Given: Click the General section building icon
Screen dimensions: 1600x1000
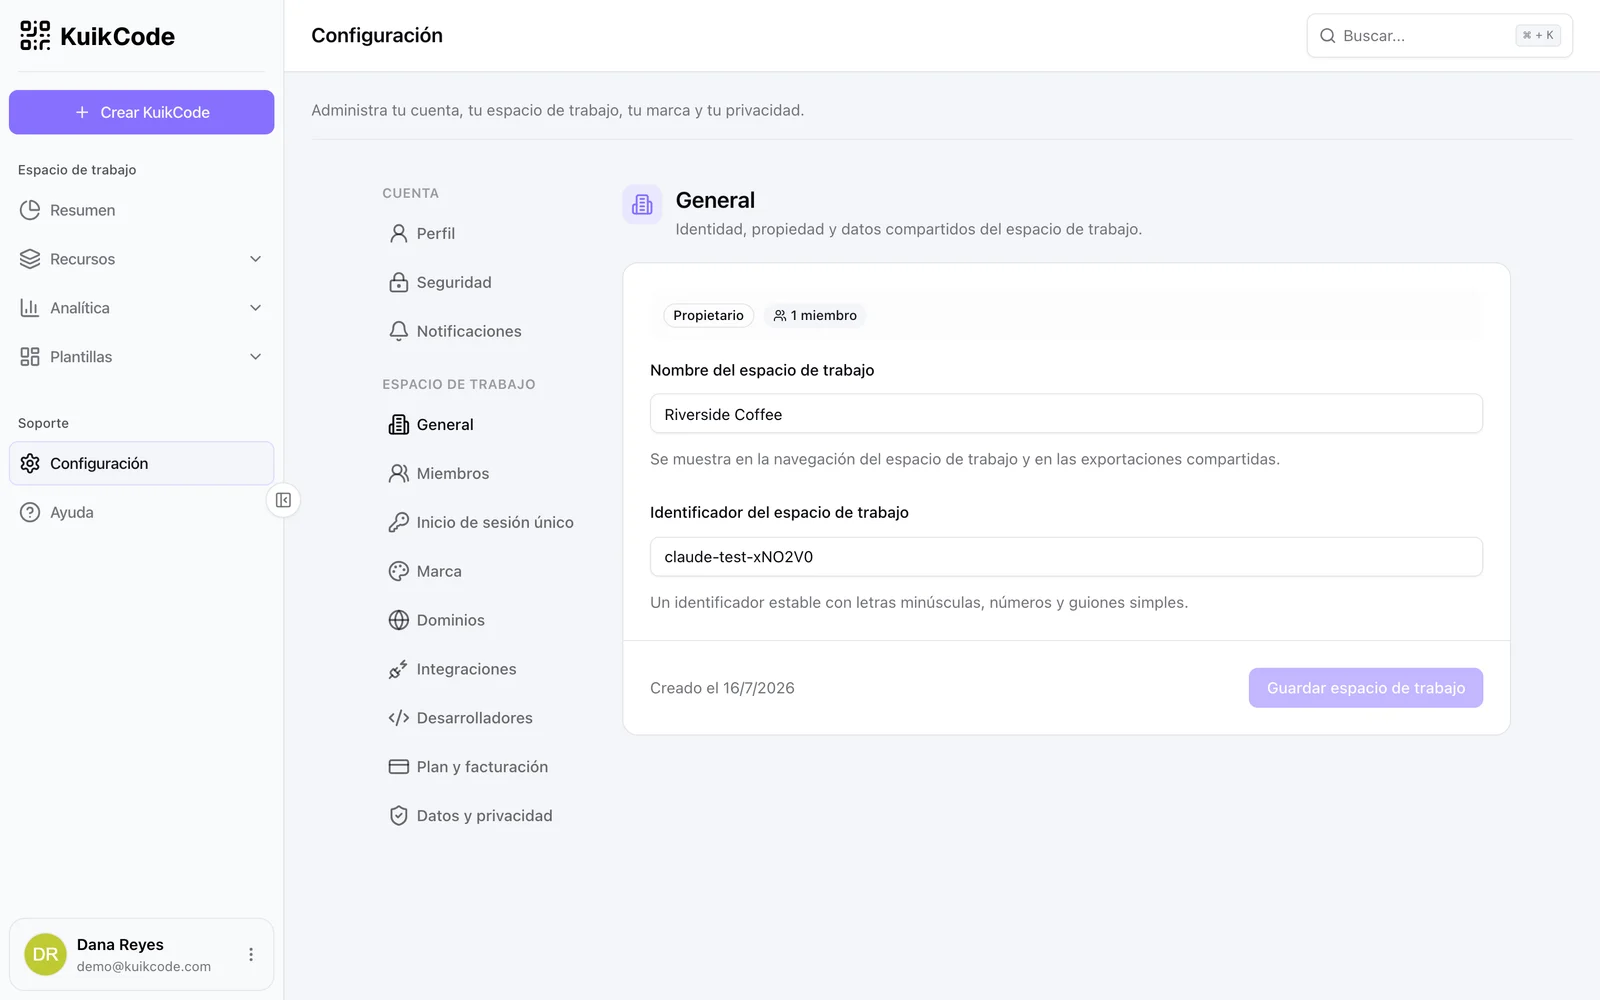Looking at the screenshot, I should pyautogui.click(x=642, y=204).
